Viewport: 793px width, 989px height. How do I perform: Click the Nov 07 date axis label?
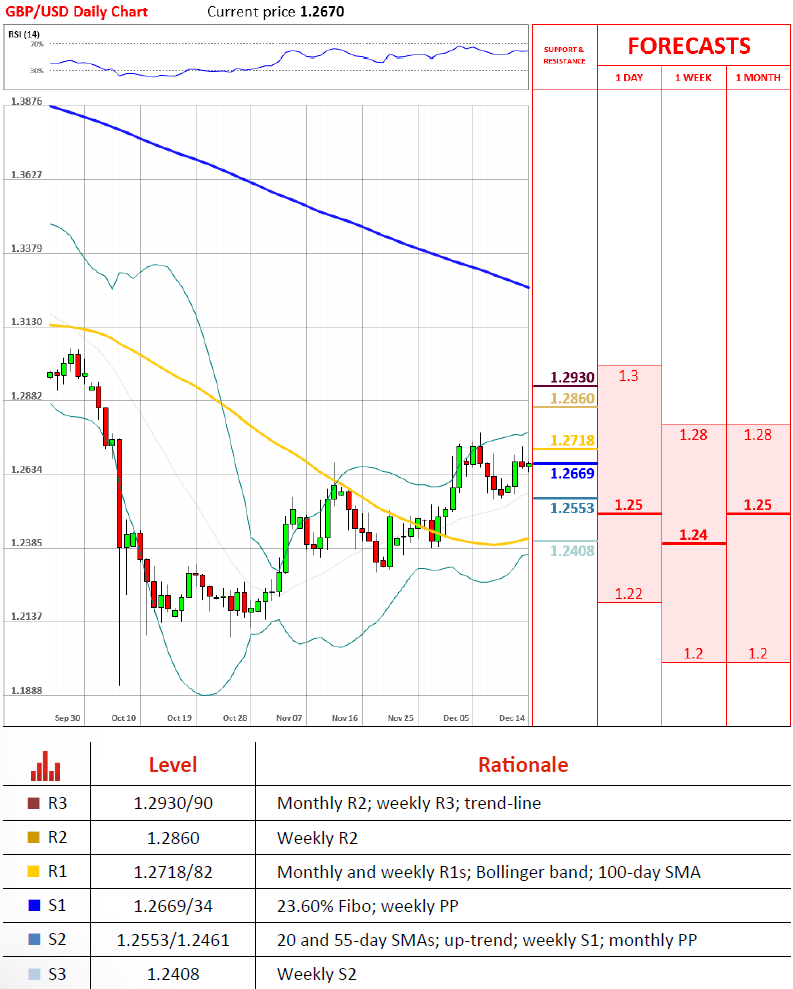(289, 718)
